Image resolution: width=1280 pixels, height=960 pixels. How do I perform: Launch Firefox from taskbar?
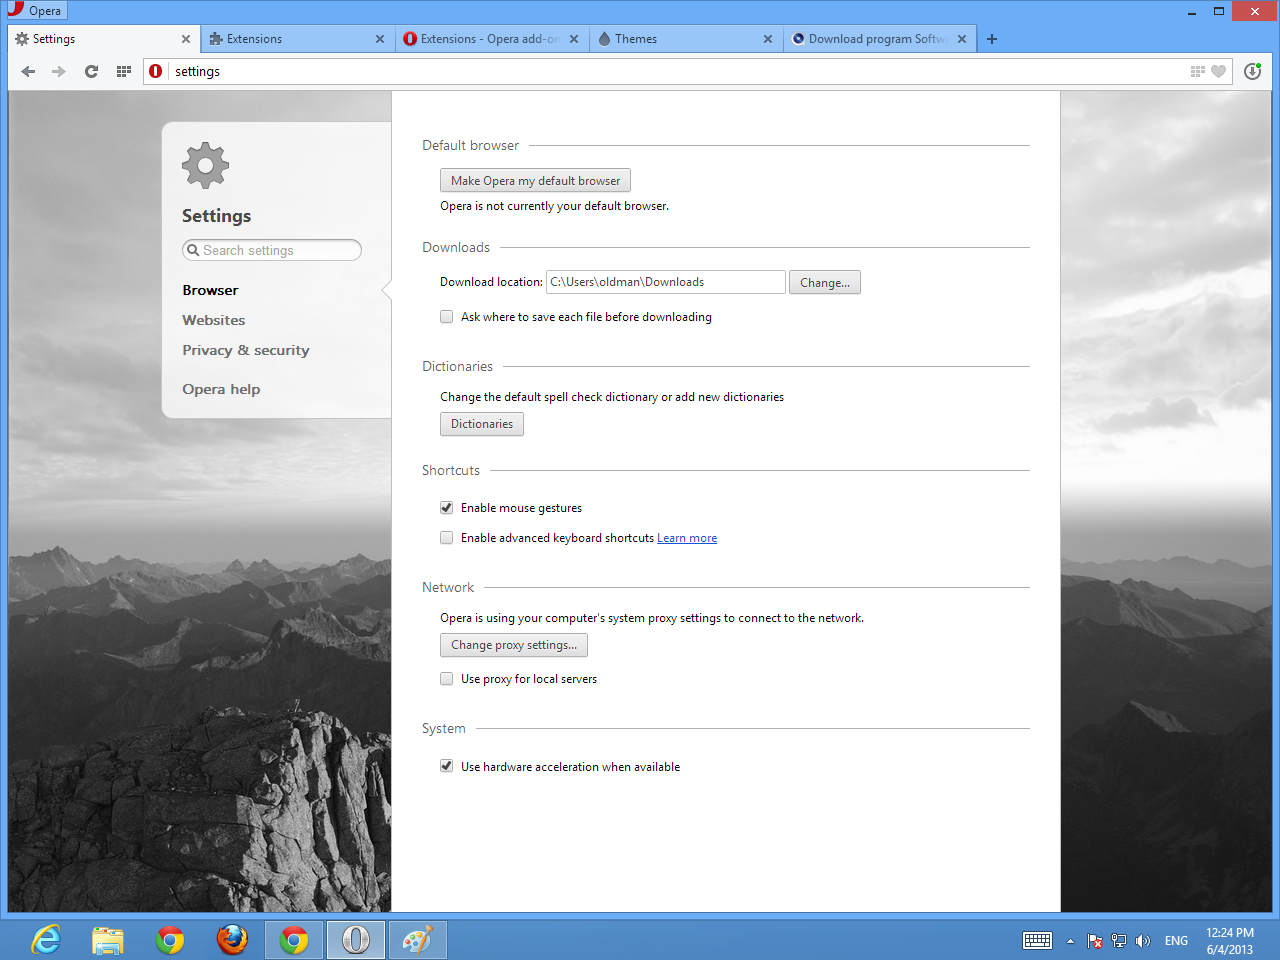[x=232, y=940]
